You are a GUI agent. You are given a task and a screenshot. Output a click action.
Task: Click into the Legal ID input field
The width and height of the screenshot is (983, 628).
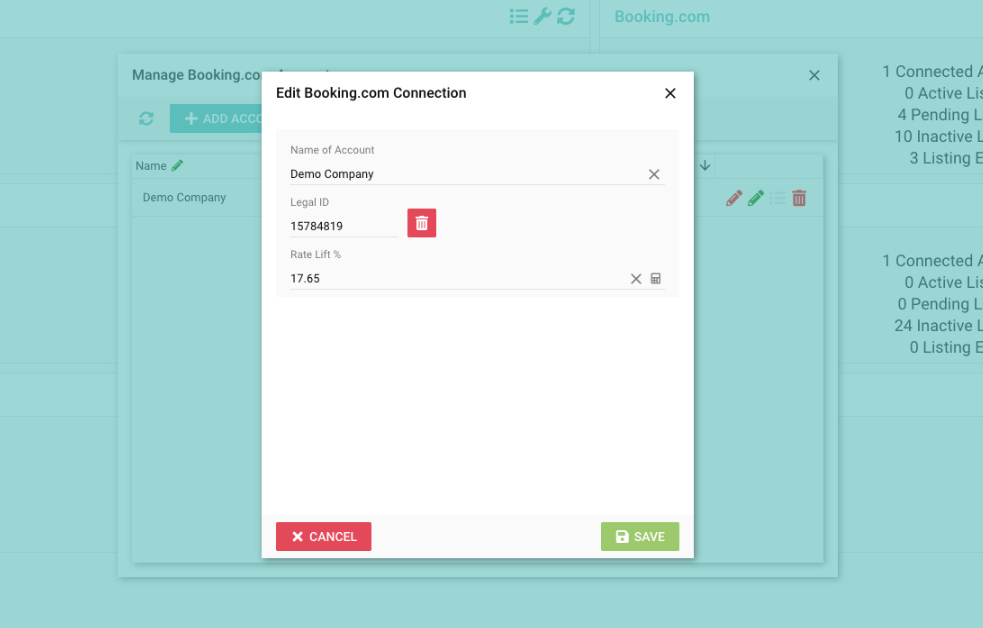point(343,226)
